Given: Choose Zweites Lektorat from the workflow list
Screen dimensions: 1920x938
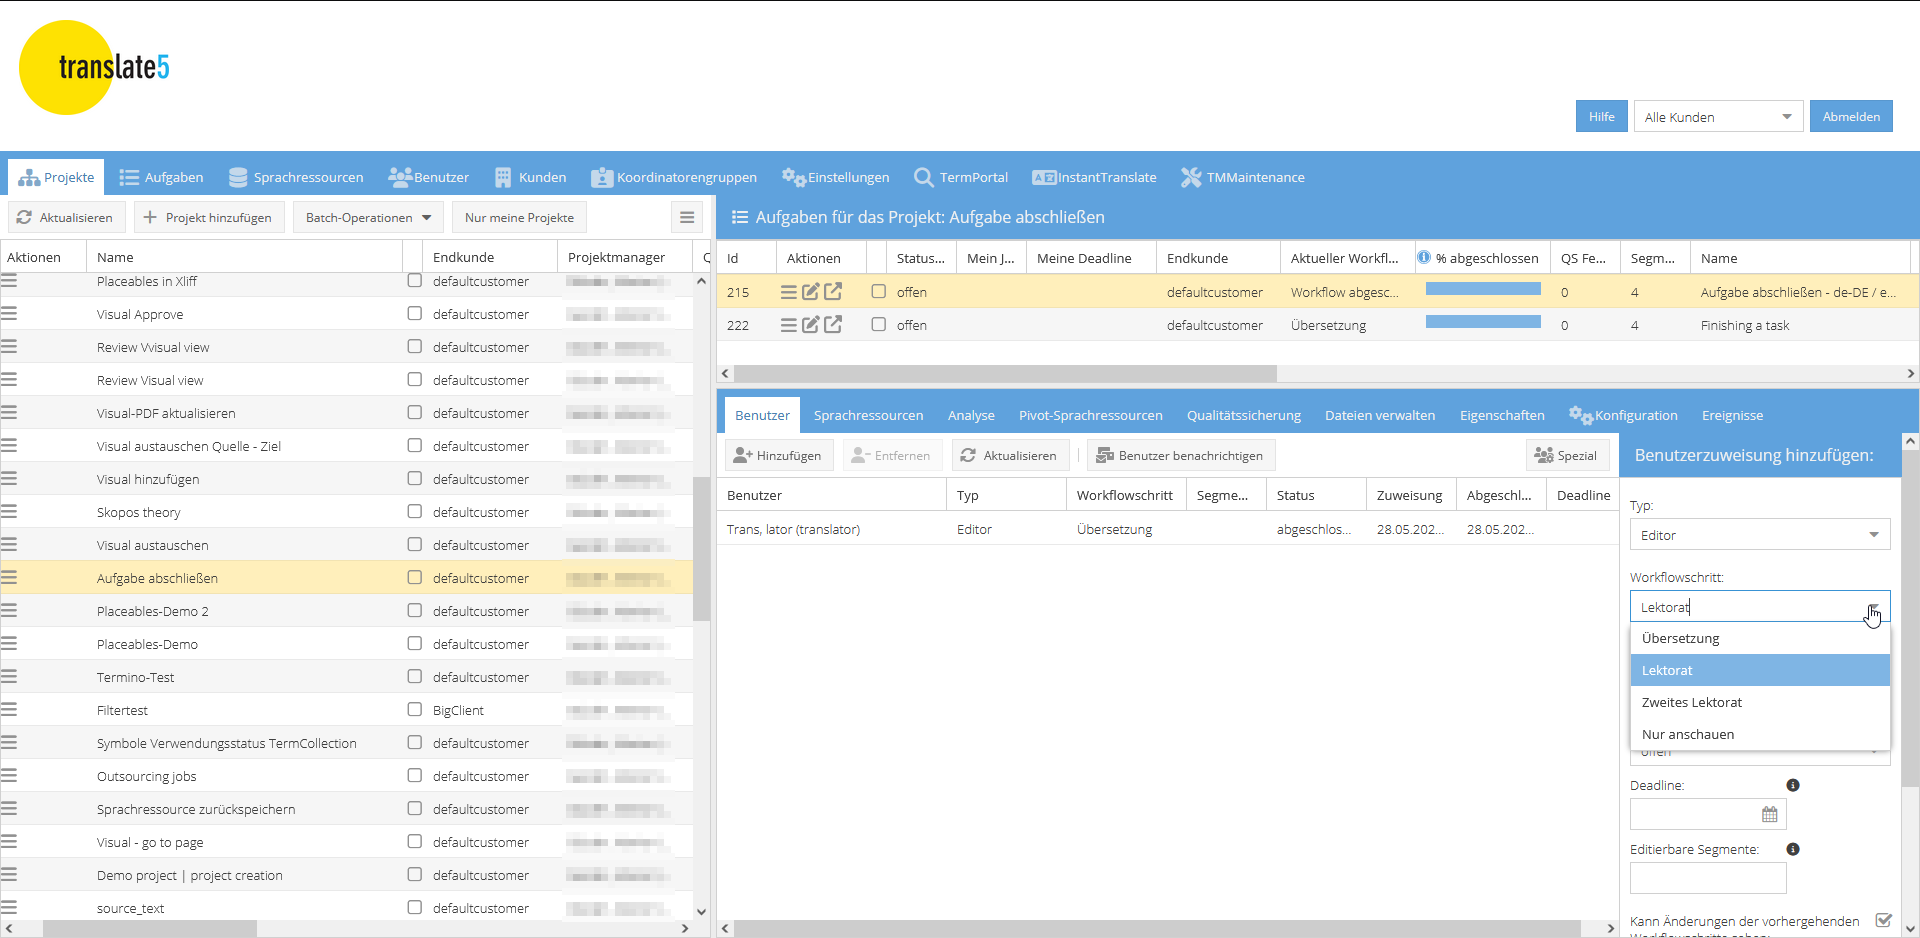Looking at the screenshot, I should pyautogui.click(x=1692, y=702).
